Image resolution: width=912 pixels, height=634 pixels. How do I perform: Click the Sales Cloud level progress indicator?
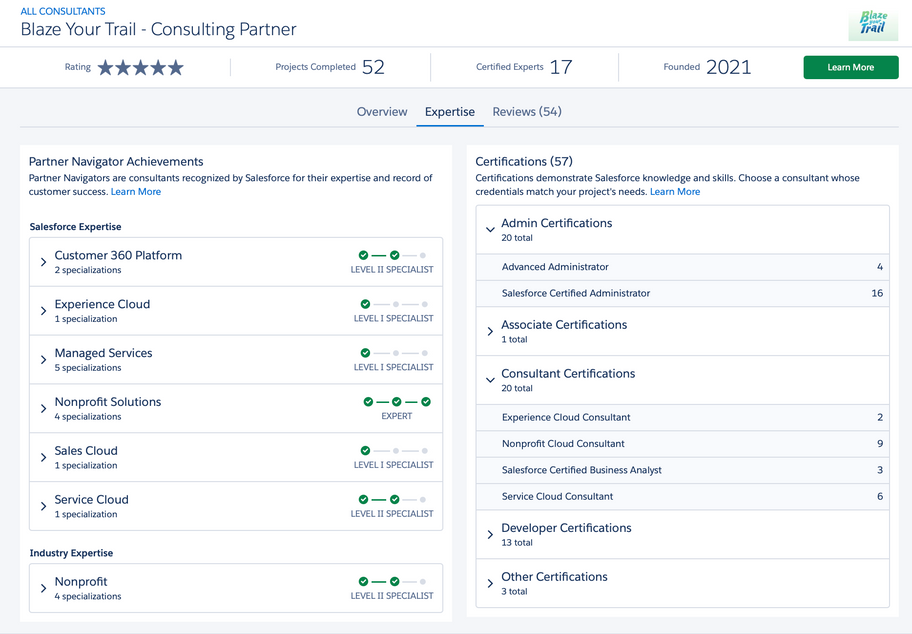pyautogui.click(x=394, y=451)
